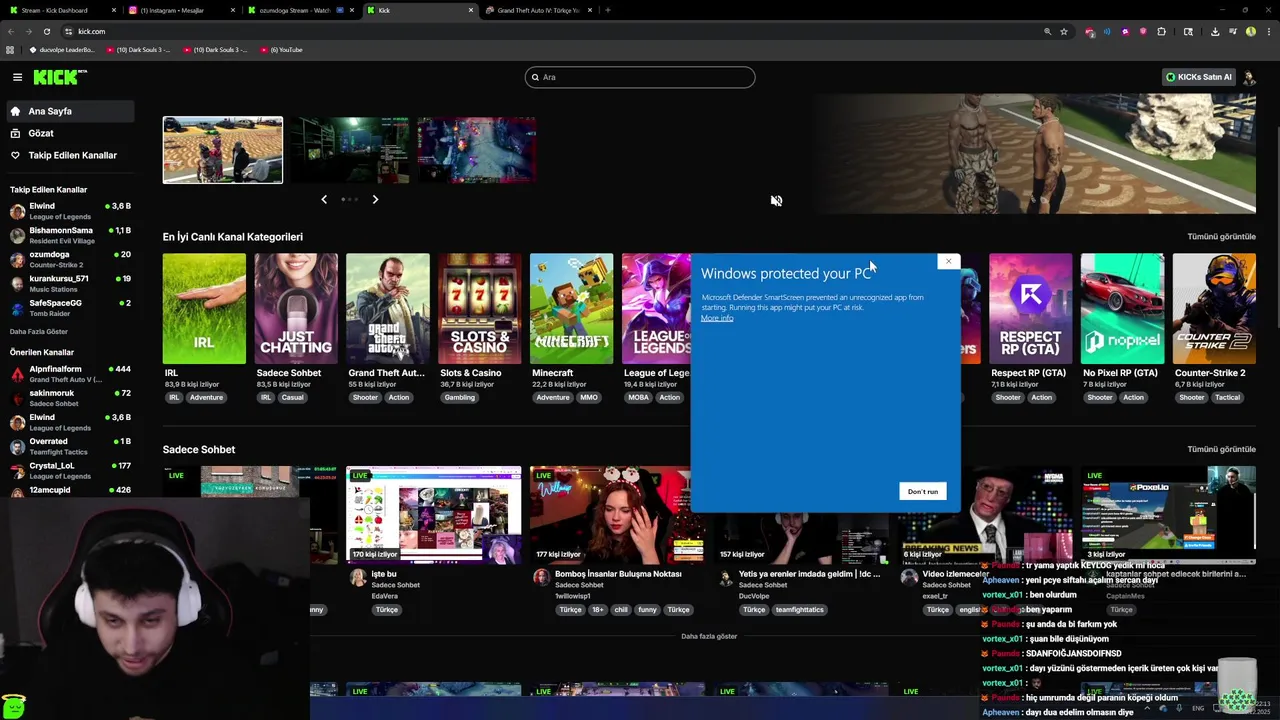The image size is (1280, 720).
Task: Select the third featured stream thumbnail
Action: point(477,150)
